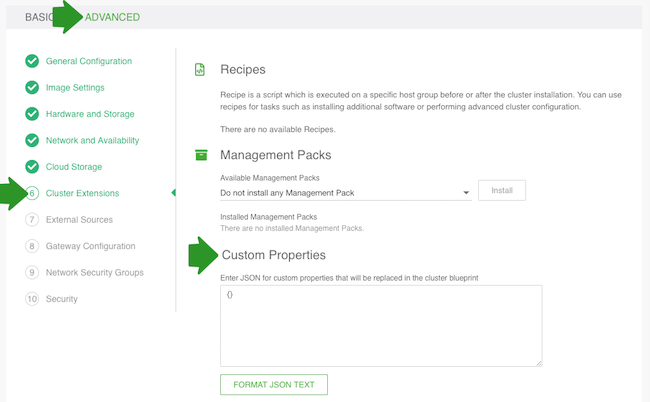Image resolution: width=650 pixels, height=402 pixels.
Task: Click the Cloud Storage checkmark icon
Action: tap(32, 167)
